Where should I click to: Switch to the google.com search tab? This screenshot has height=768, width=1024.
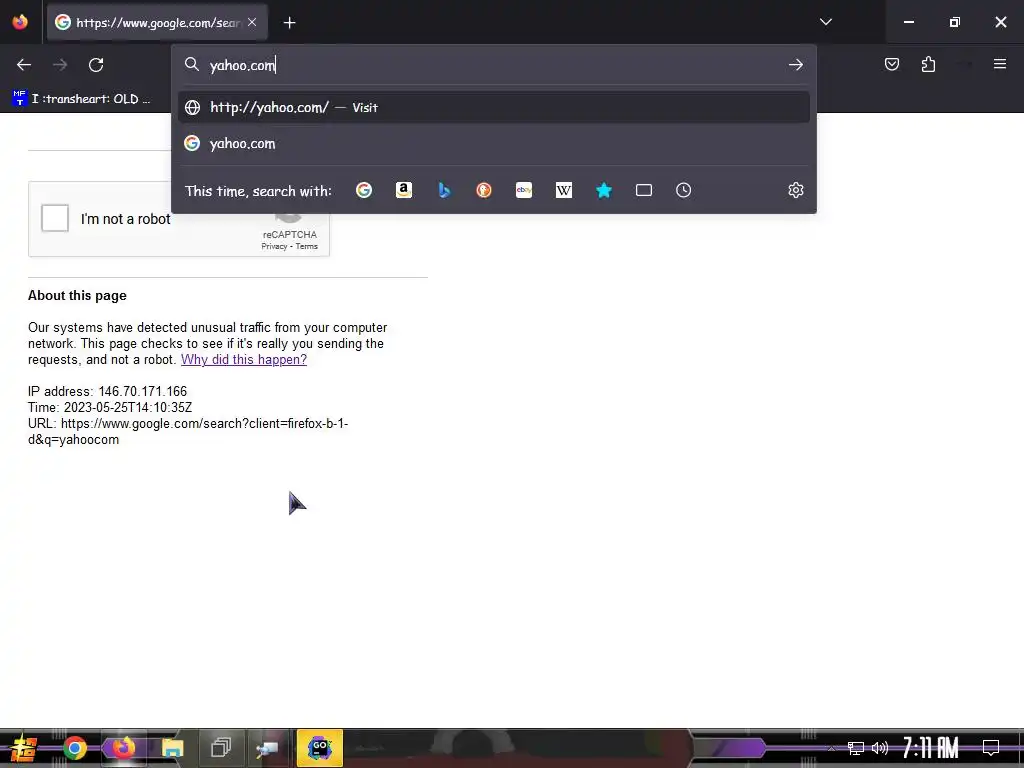[157, 23]
